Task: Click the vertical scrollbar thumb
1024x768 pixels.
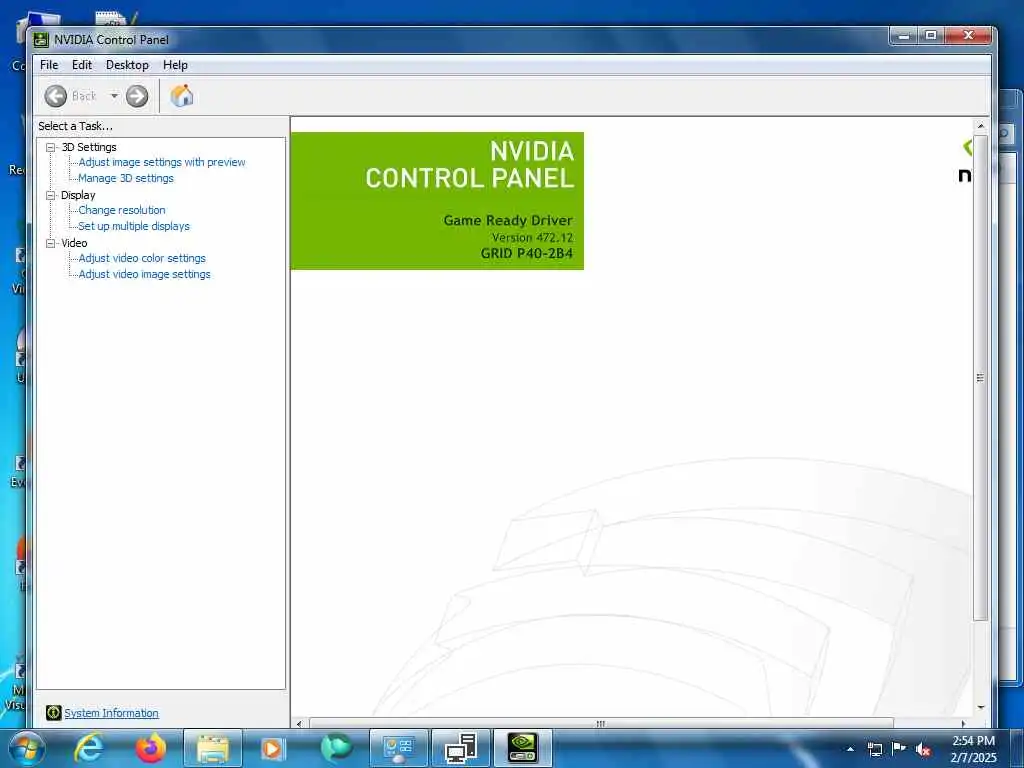Action: point(980,377)
